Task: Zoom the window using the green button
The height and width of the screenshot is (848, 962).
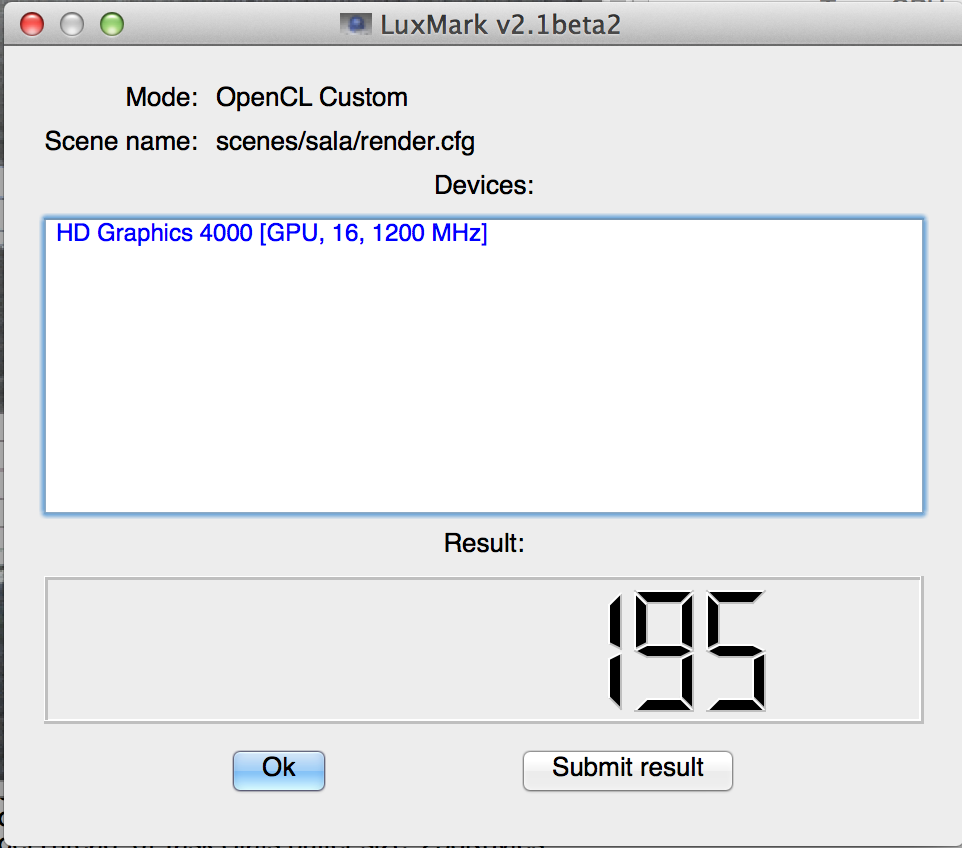Action: 112,25
